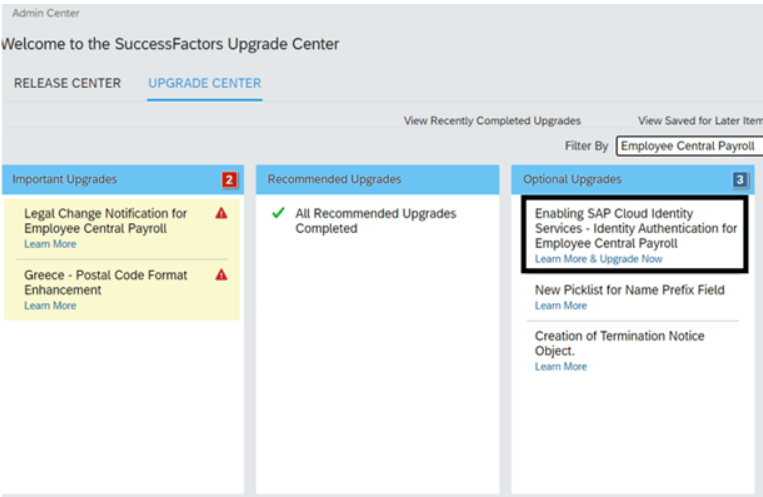Switch to the Release Center tab
The width and height of the screenshot is (763, 497).
pyautogui.click(x=67, y=83)
